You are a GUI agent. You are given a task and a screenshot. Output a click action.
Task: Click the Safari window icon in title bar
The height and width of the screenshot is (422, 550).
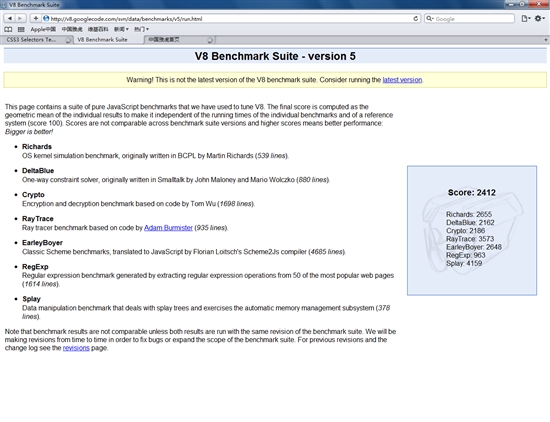click(4, 5)
